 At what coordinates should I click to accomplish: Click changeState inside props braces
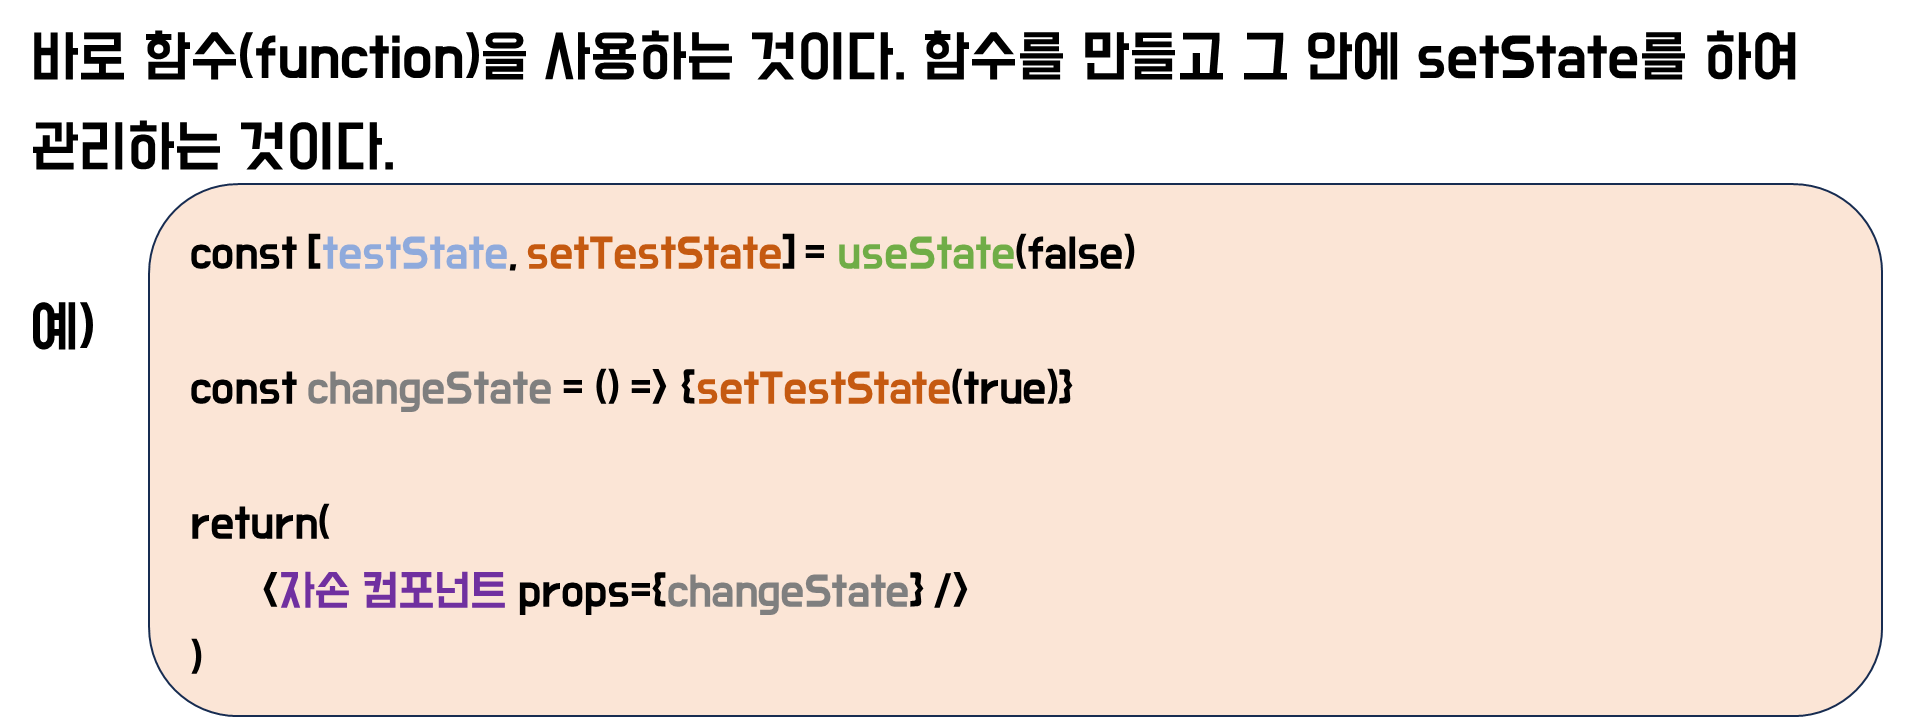point(788,592)
